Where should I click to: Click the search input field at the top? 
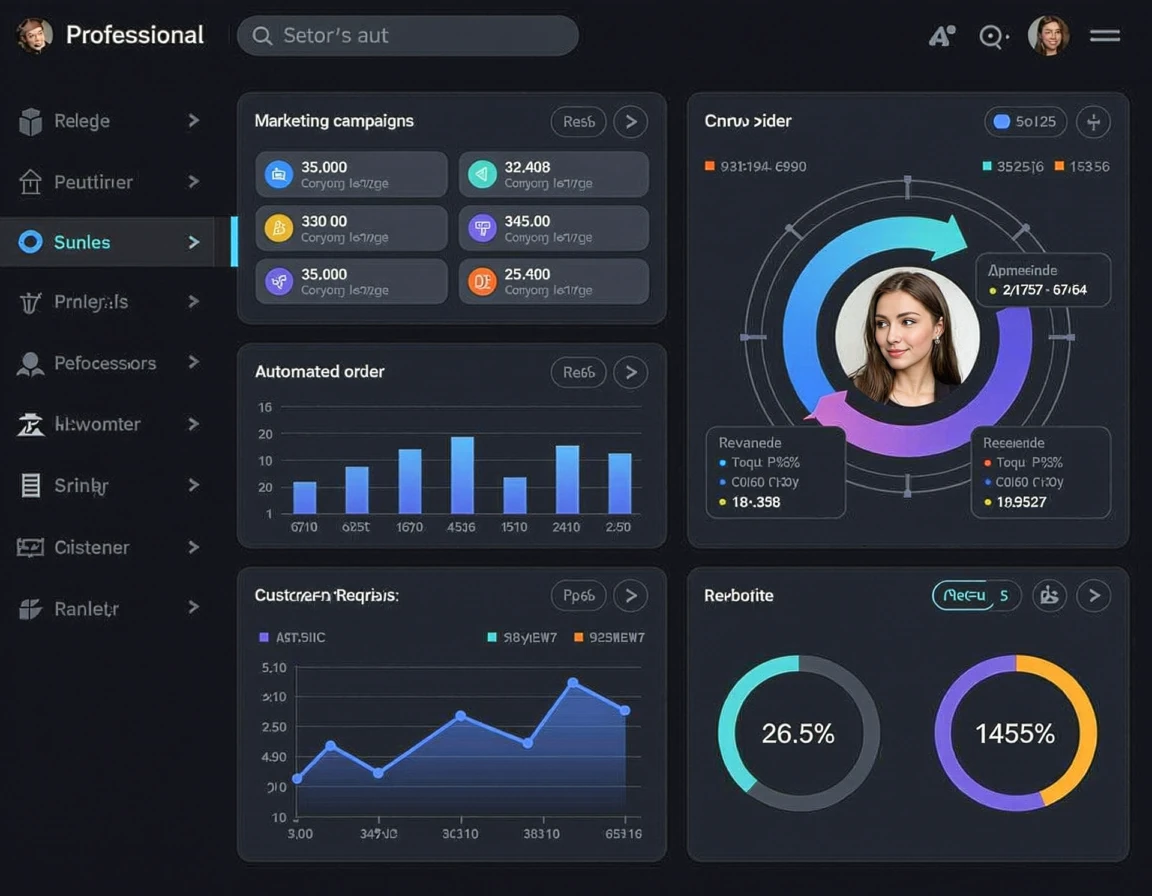point(407,35)
